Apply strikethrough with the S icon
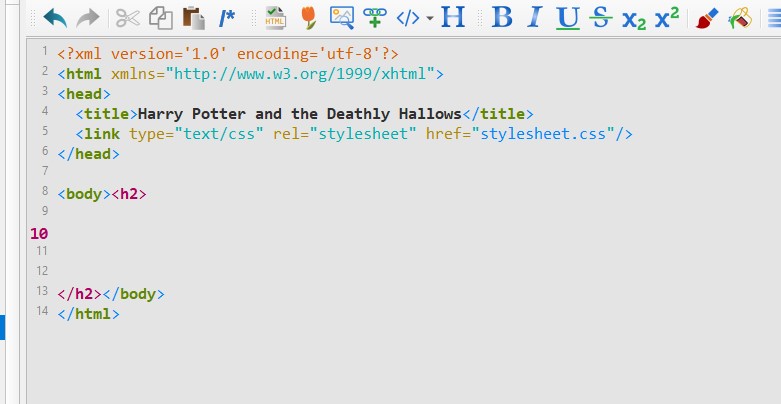The height and width of the screenshot is (404, 781). coord(600,18)
